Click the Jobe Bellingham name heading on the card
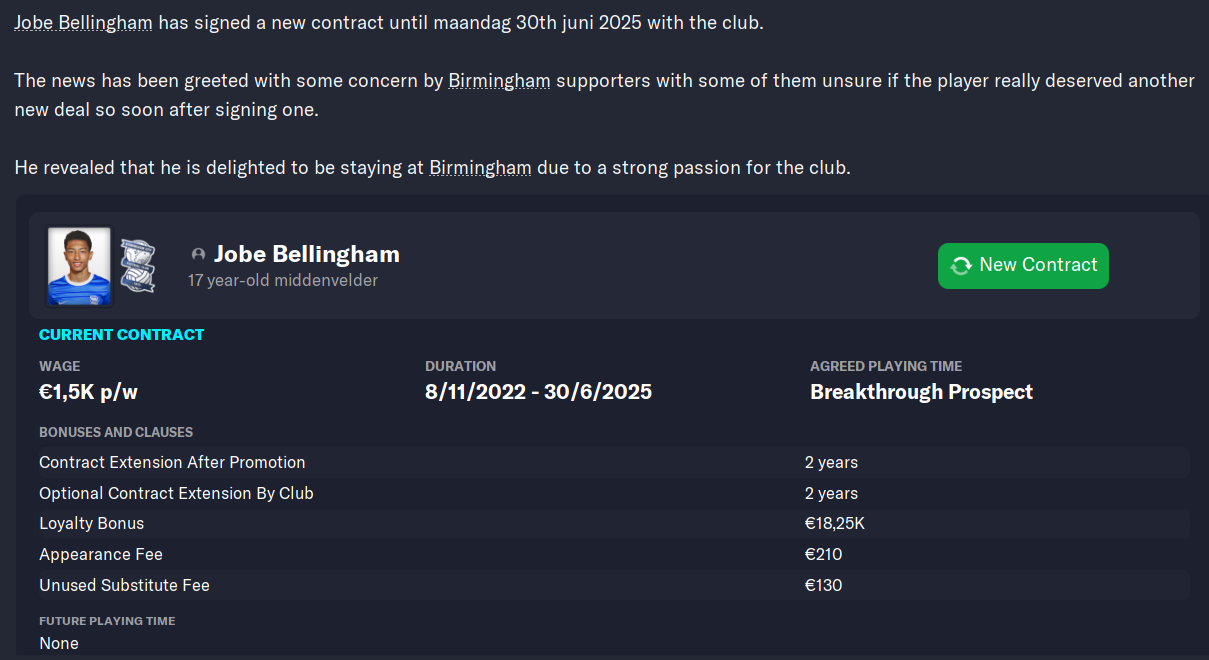1209x660 pixels. 307,254
